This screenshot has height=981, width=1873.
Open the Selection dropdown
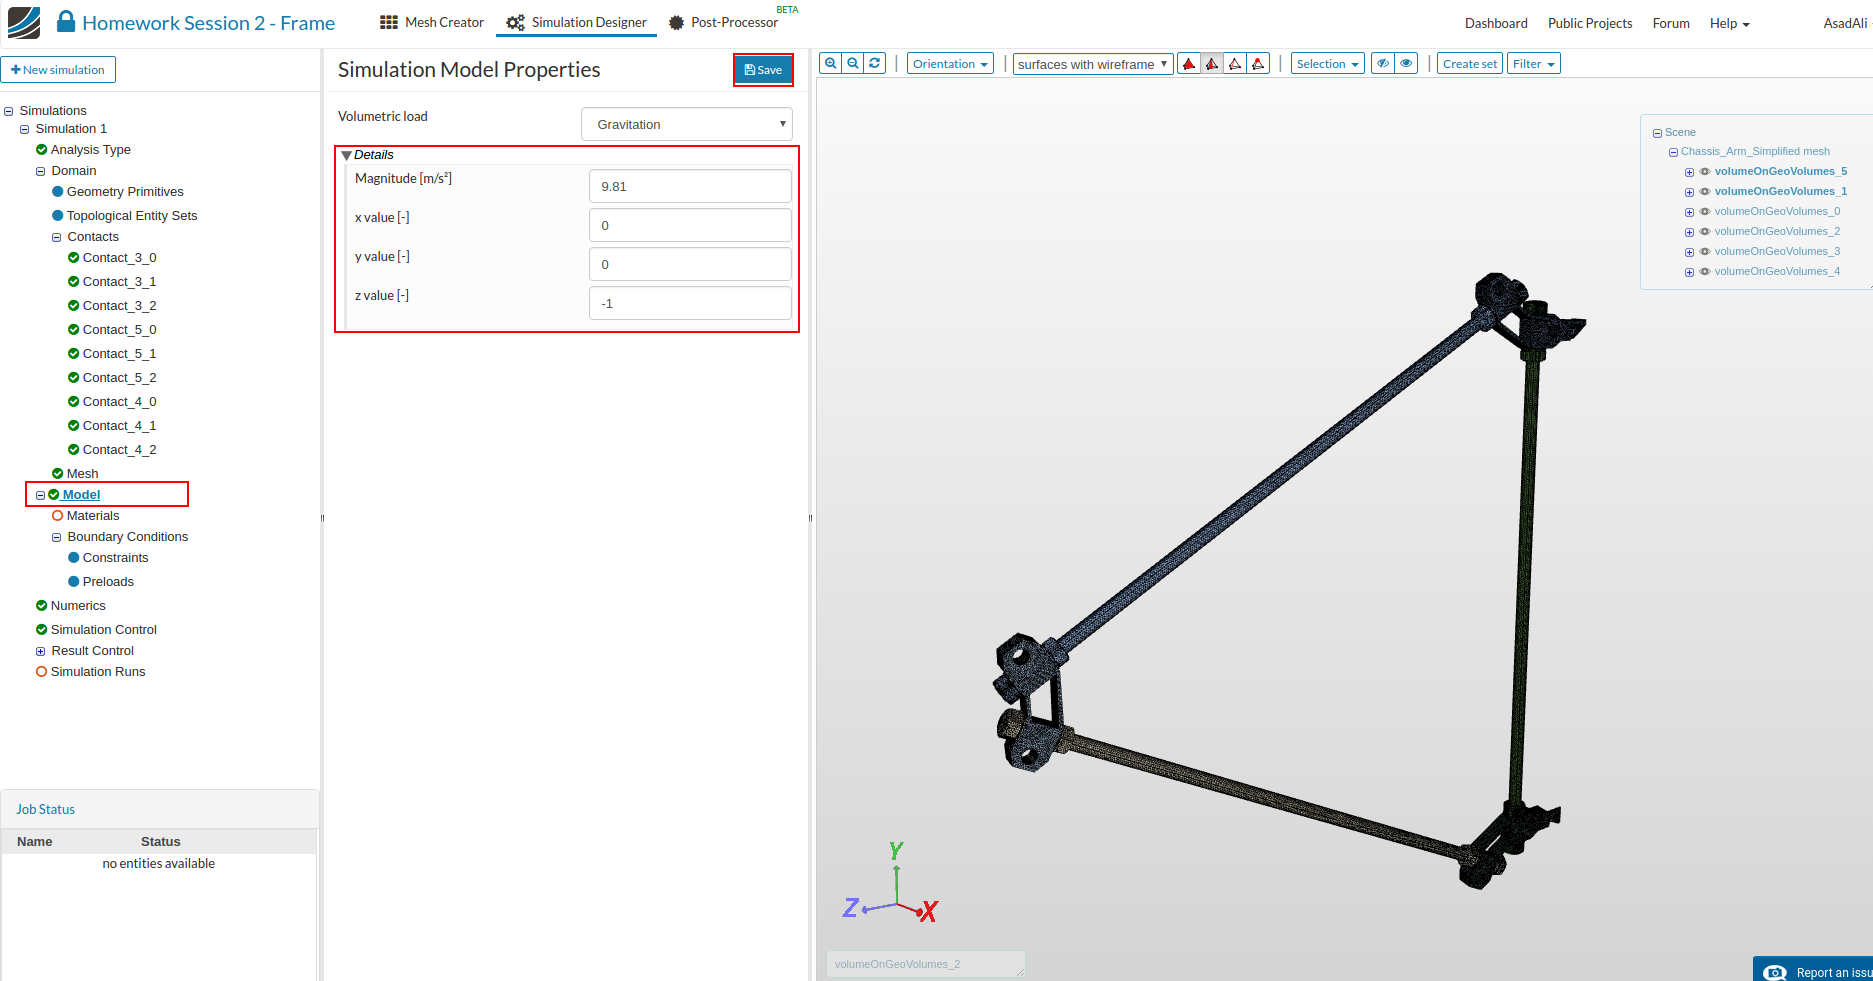coord(1328,64)
